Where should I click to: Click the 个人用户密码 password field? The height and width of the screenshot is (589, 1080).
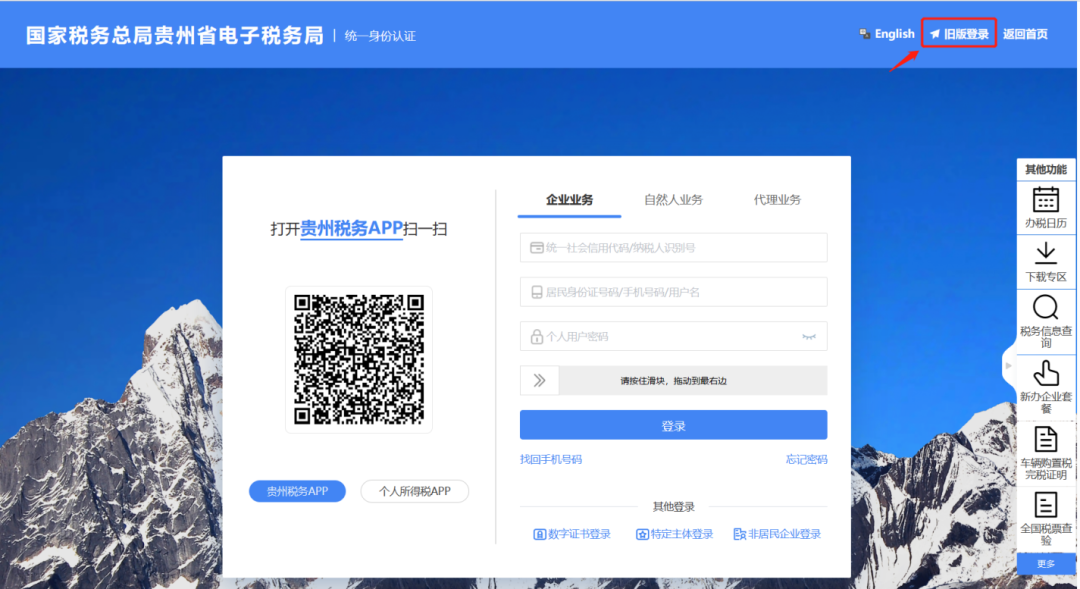(674, 336)
